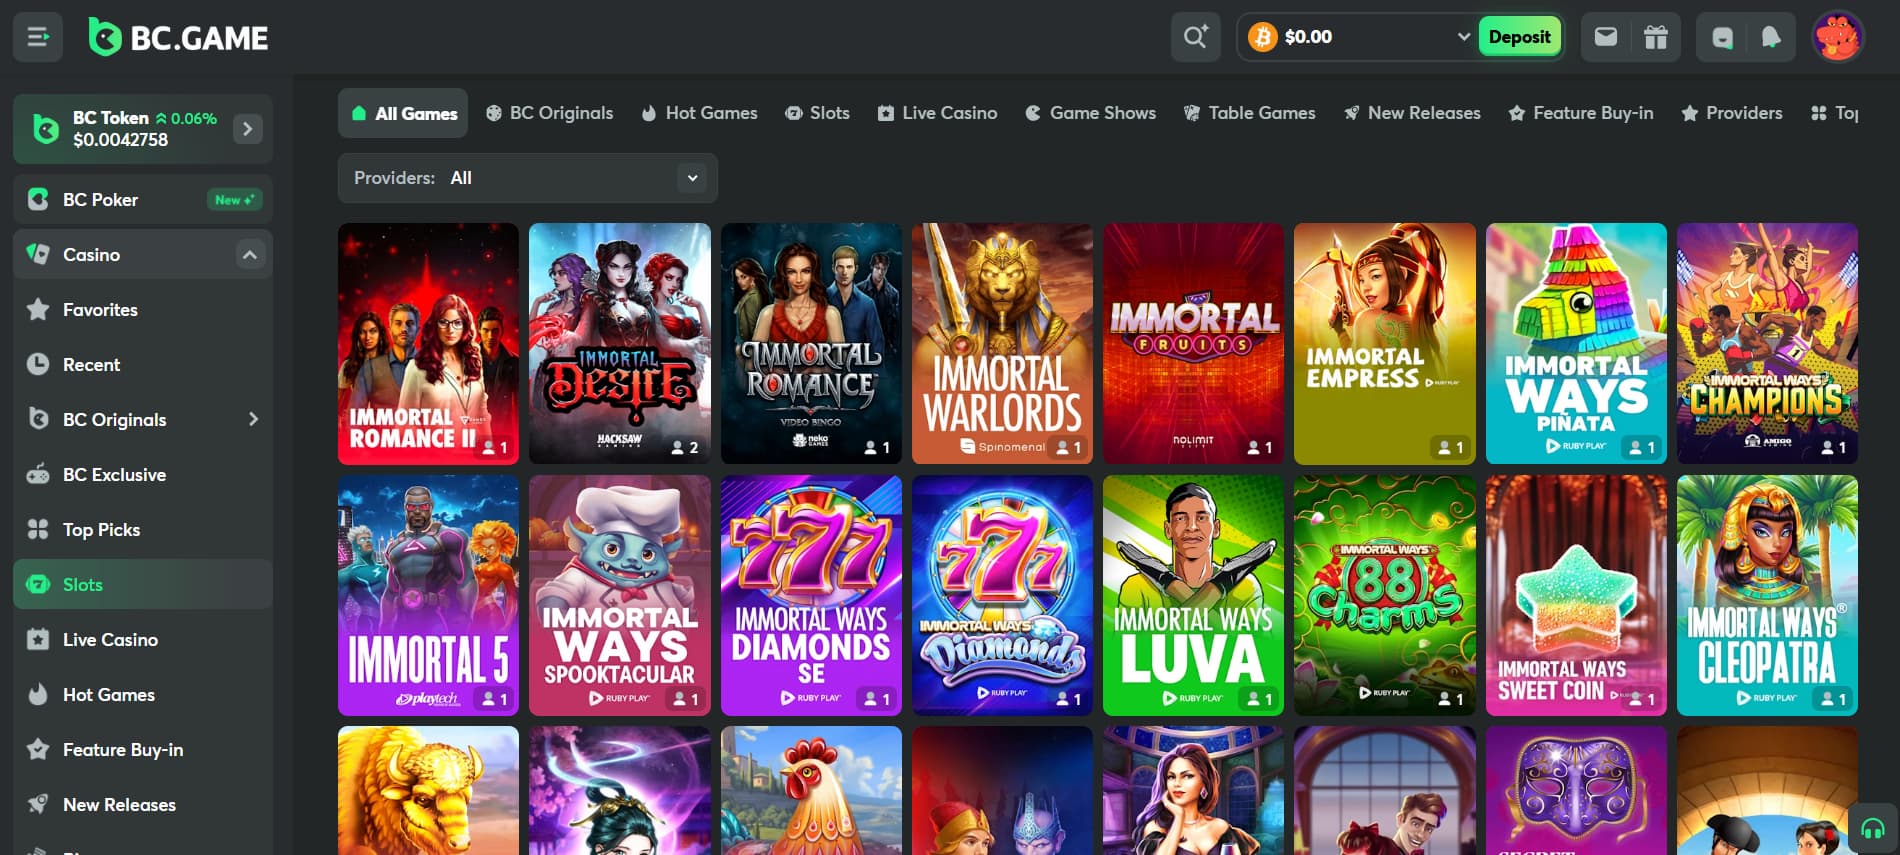The height and width of the screenshot is (855, 1900).
Task: Open Immortal Ways Champions thumbnail
Action: [1767, 344]
